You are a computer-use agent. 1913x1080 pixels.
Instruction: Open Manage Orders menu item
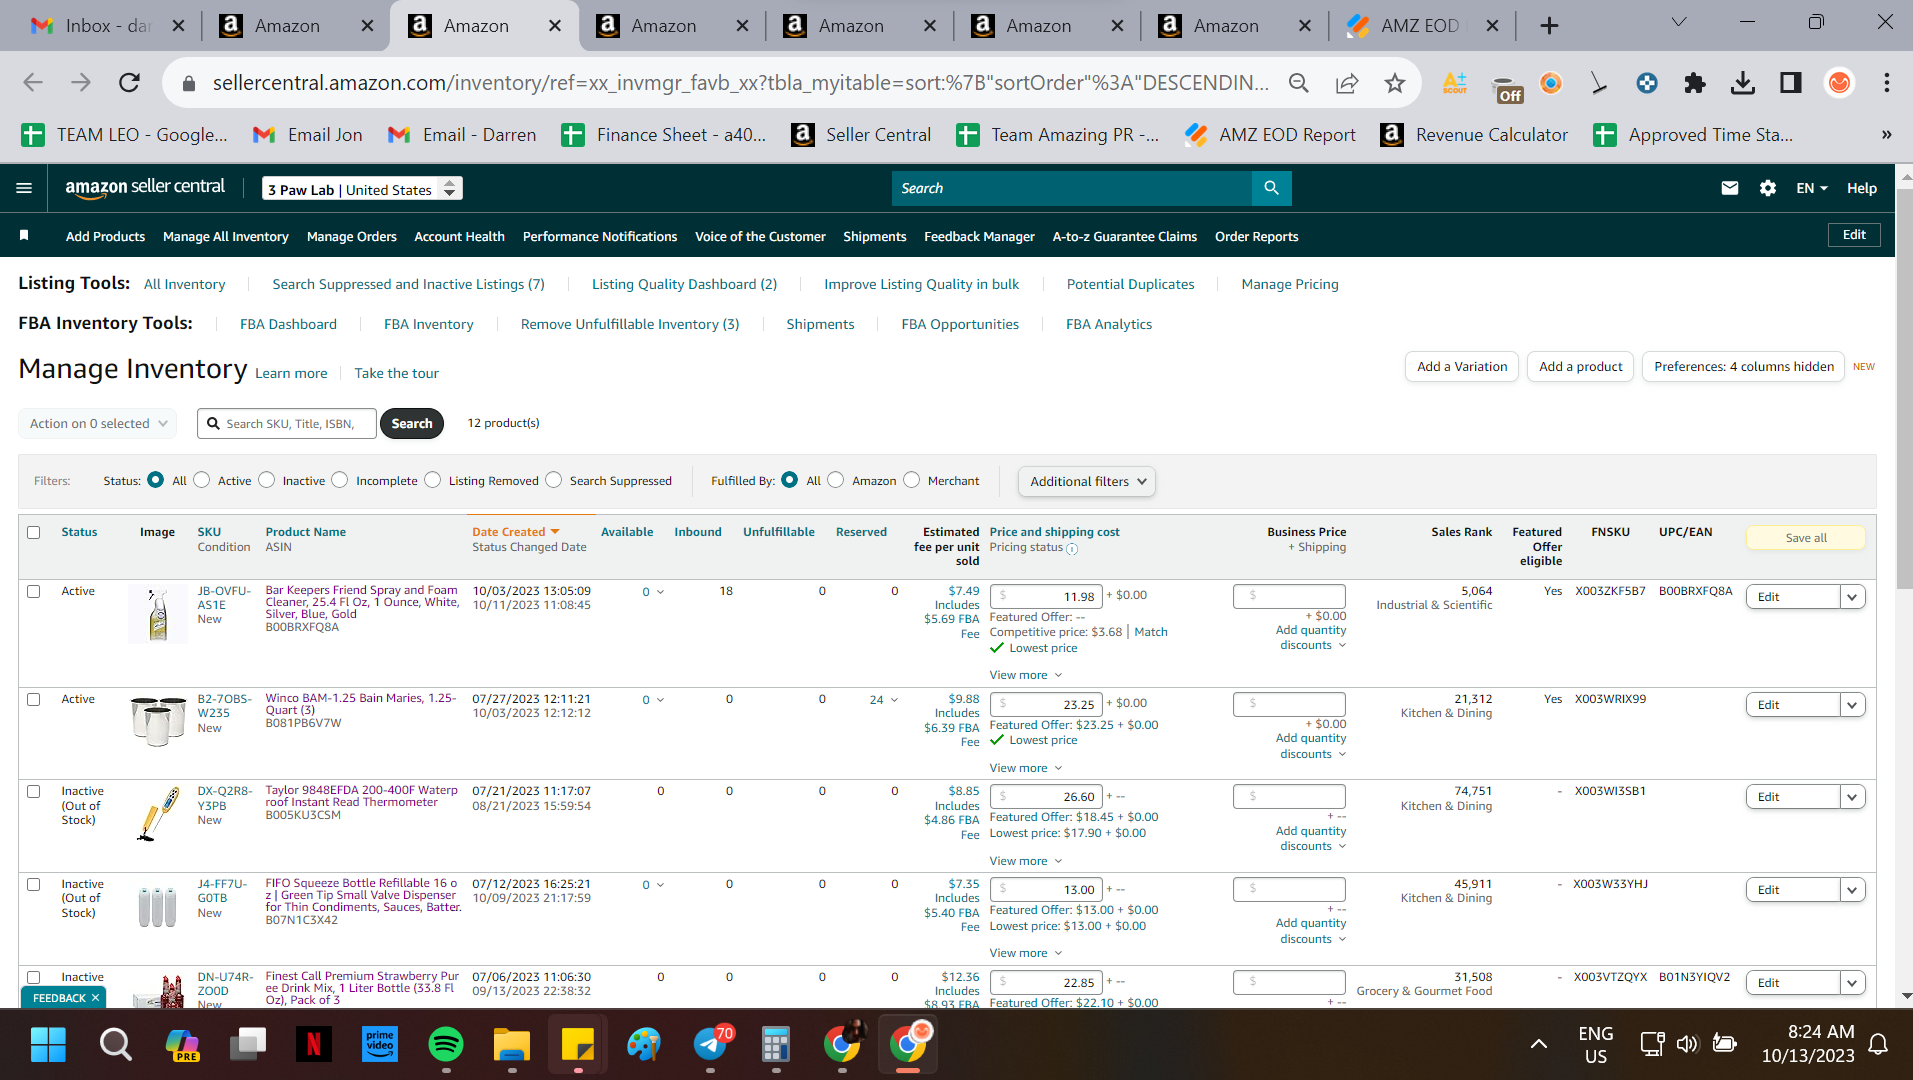352,236
